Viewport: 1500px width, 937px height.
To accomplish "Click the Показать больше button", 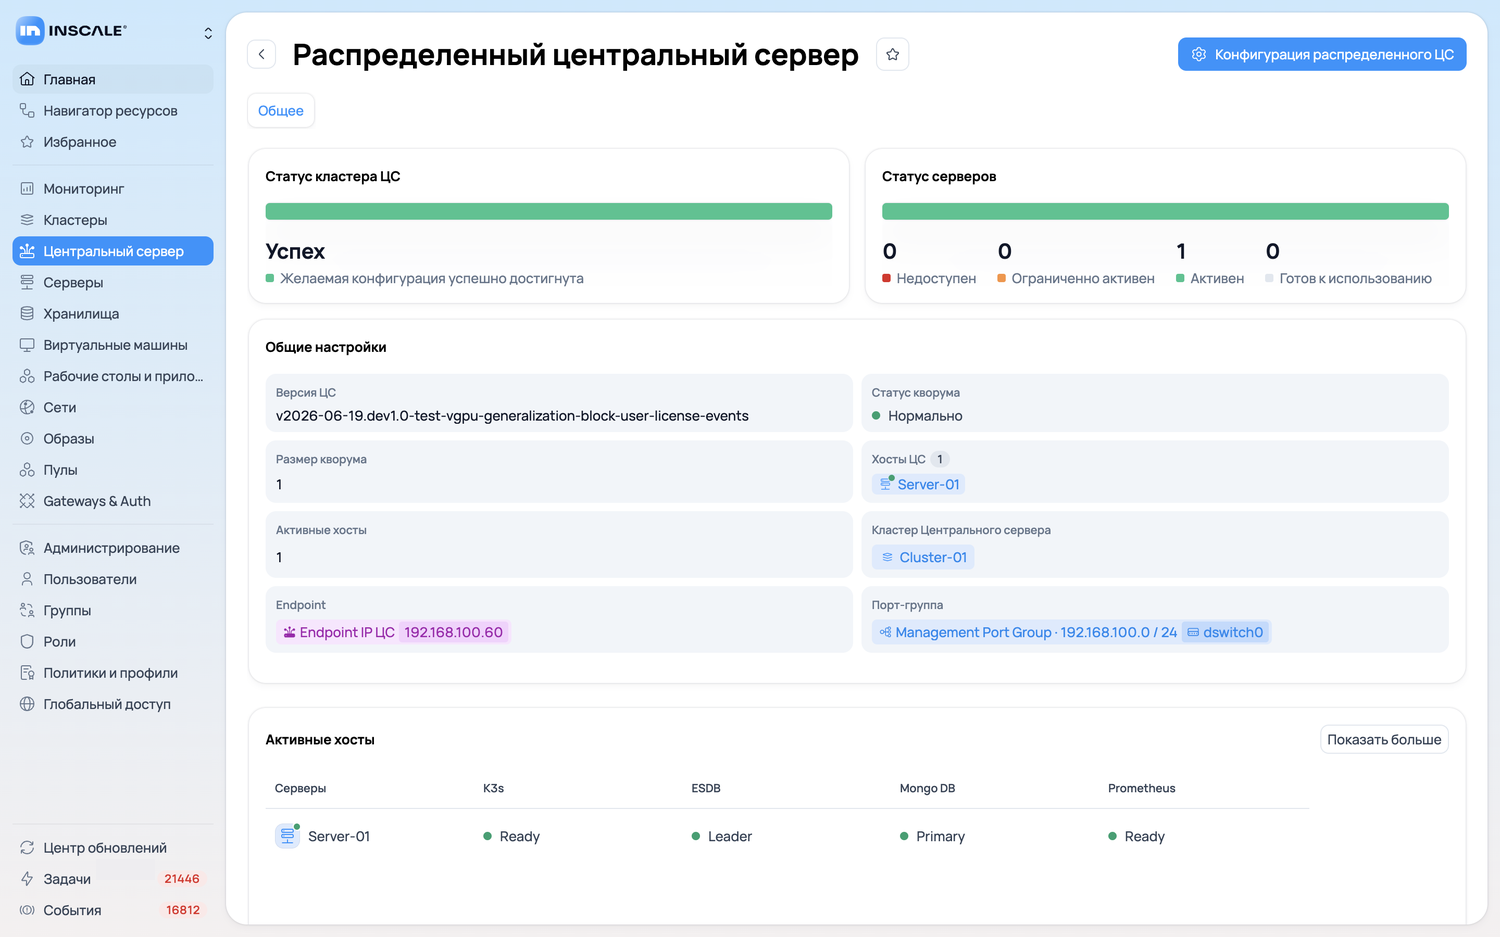I will tap(1384, 740).
